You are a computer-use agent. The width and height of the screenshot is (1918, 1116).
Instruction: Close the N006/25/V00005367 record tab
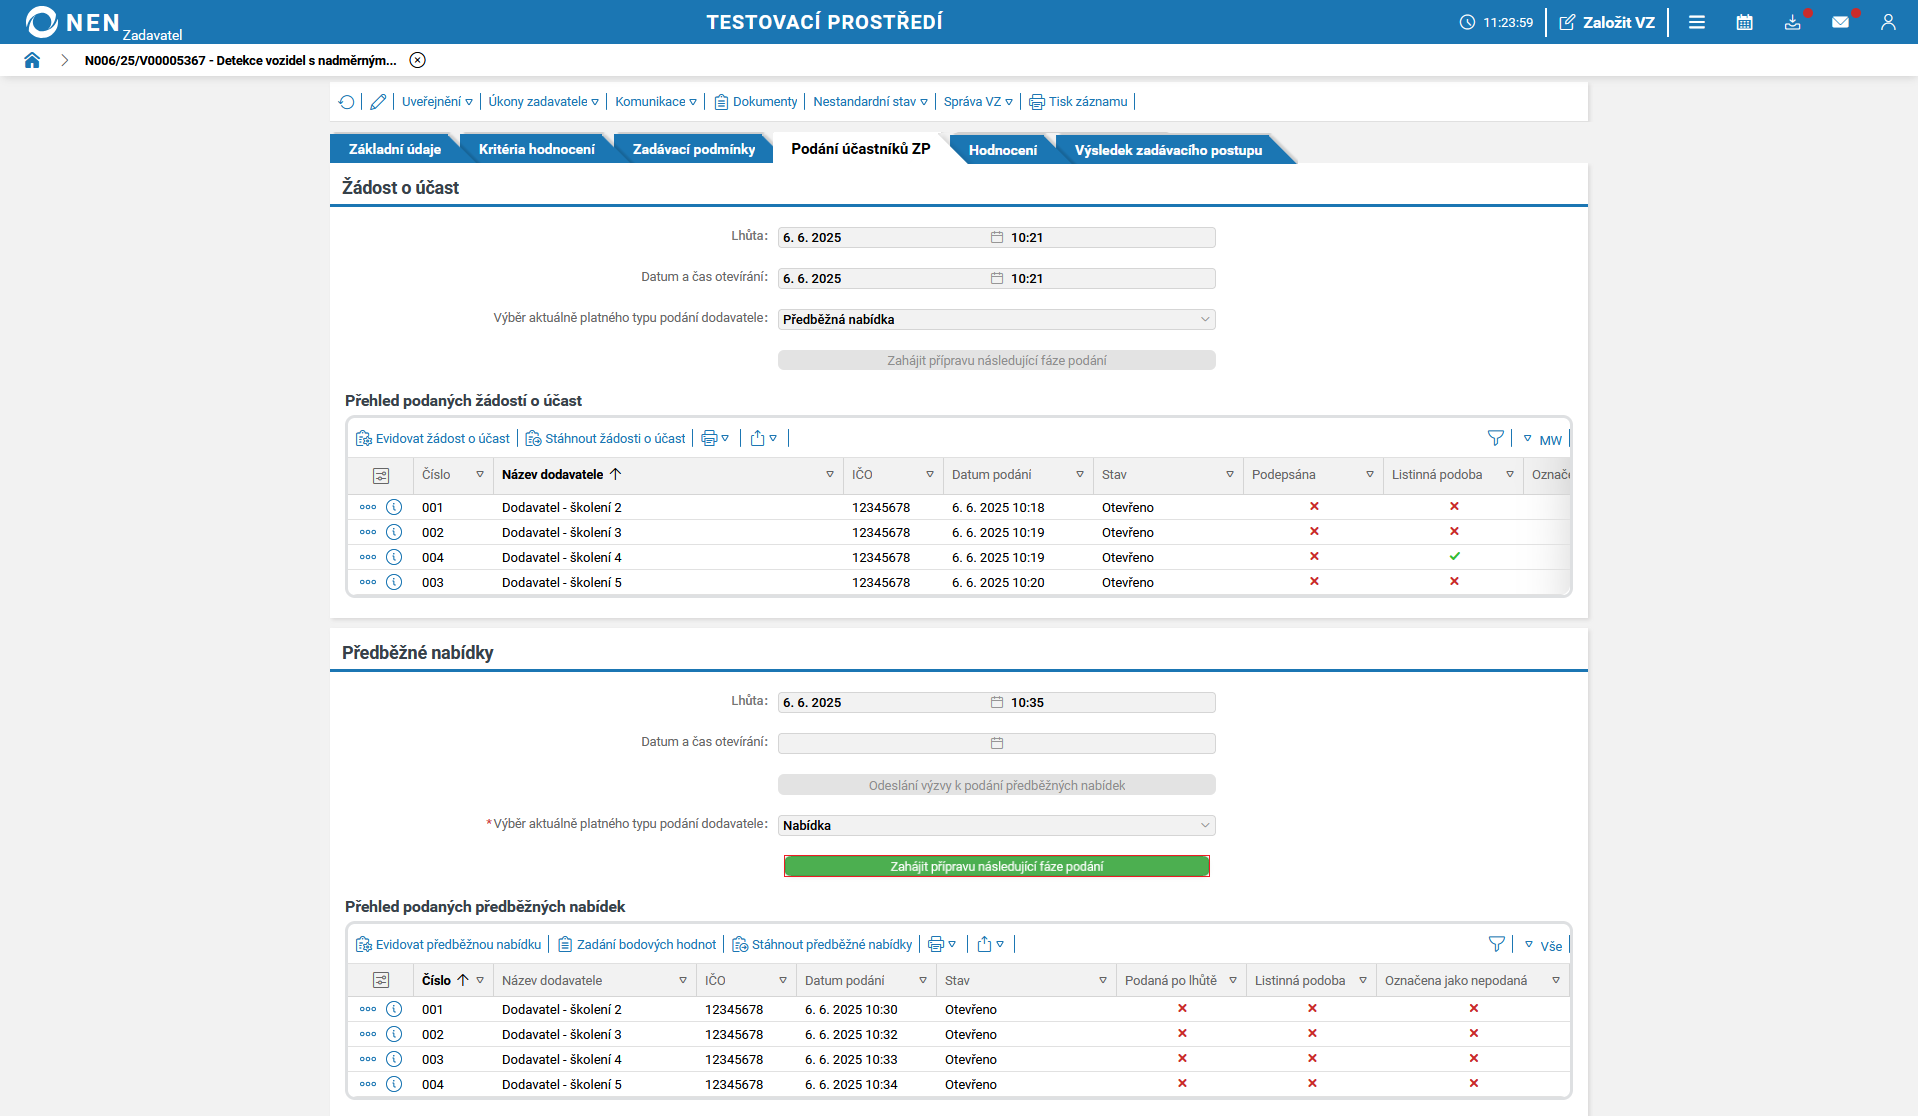pyautogui.click(x=418, y=60)
